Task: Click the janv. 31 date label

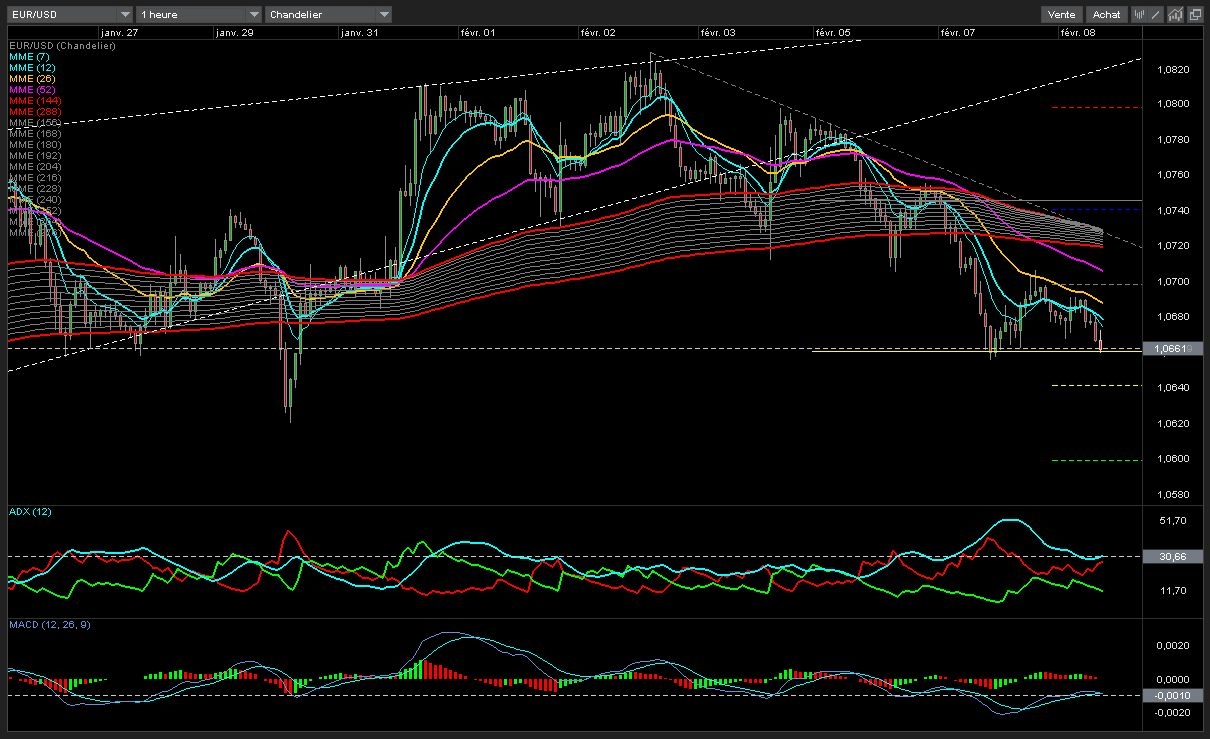Action: coord(359,33)
